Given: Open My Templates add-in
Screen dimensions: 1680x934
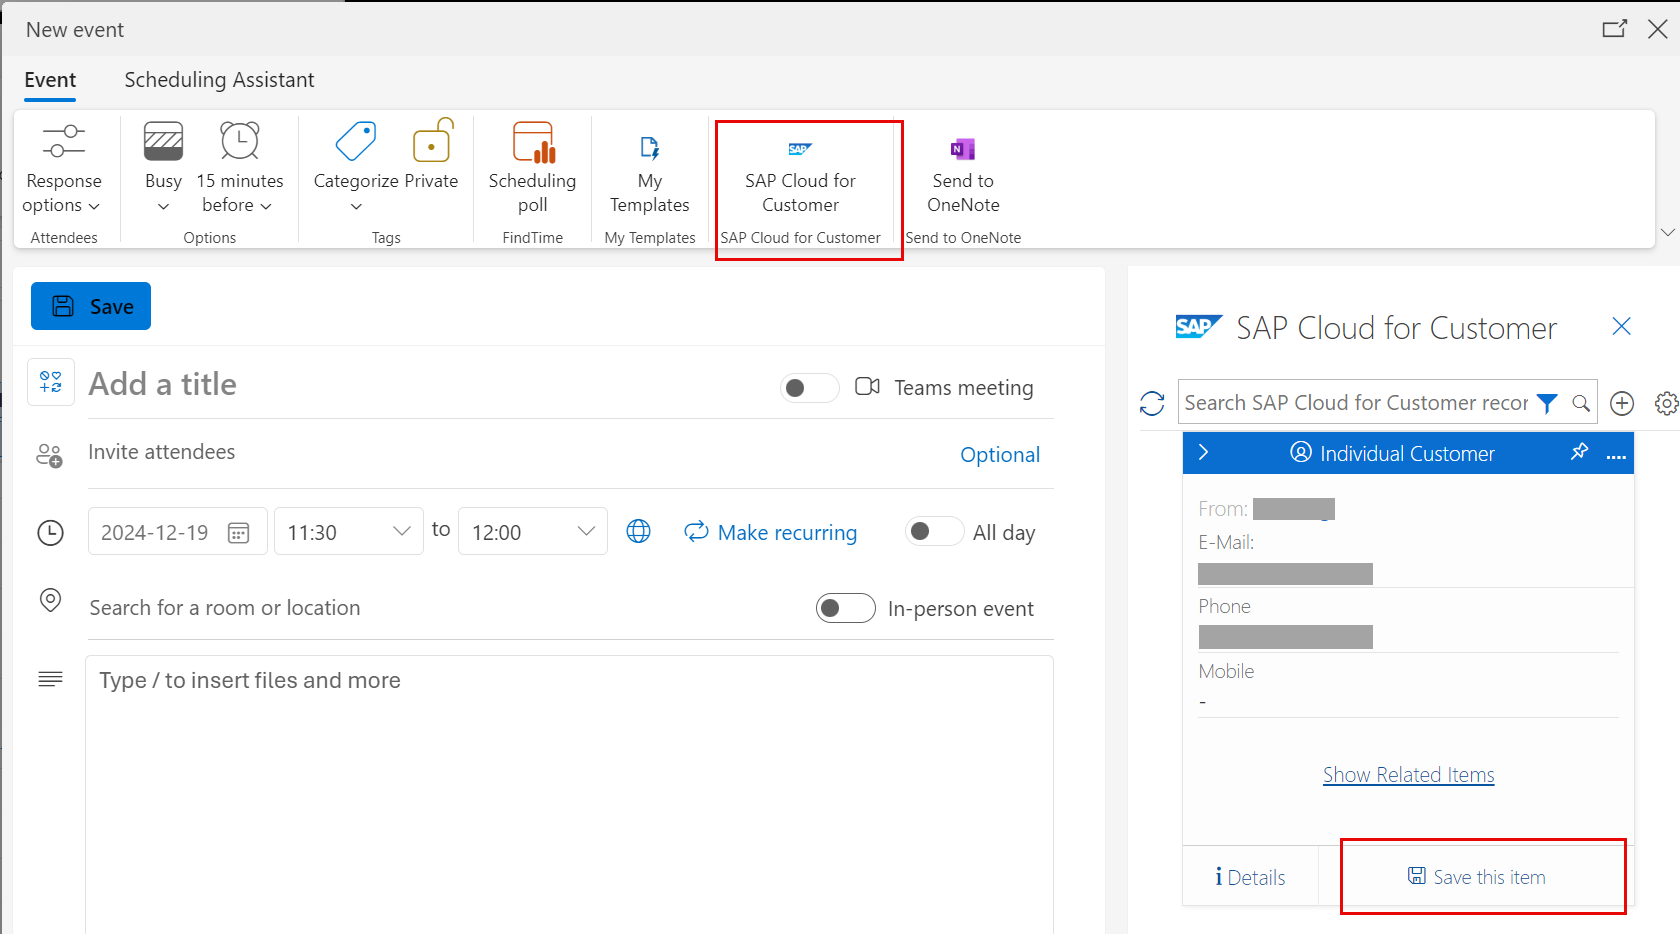Looking at the screenshot, I should point(650,176).
